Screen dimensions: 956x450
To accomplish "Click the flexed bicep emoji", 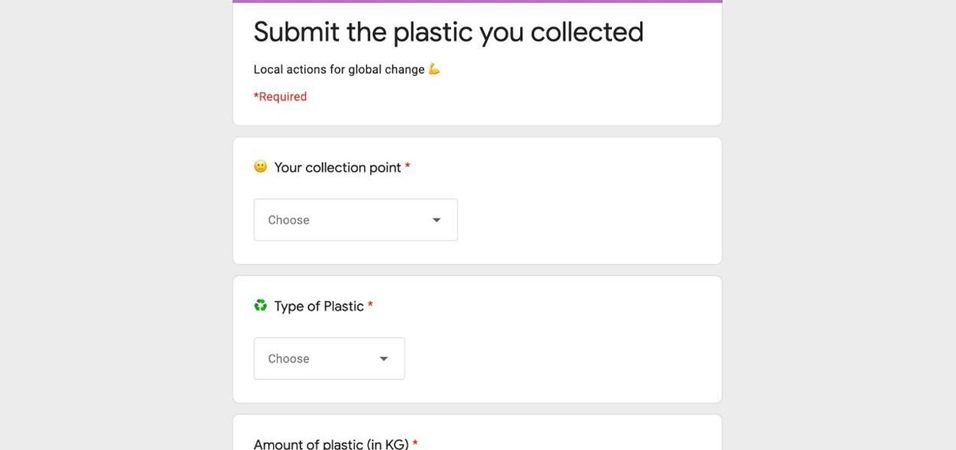I will [434, 69].
